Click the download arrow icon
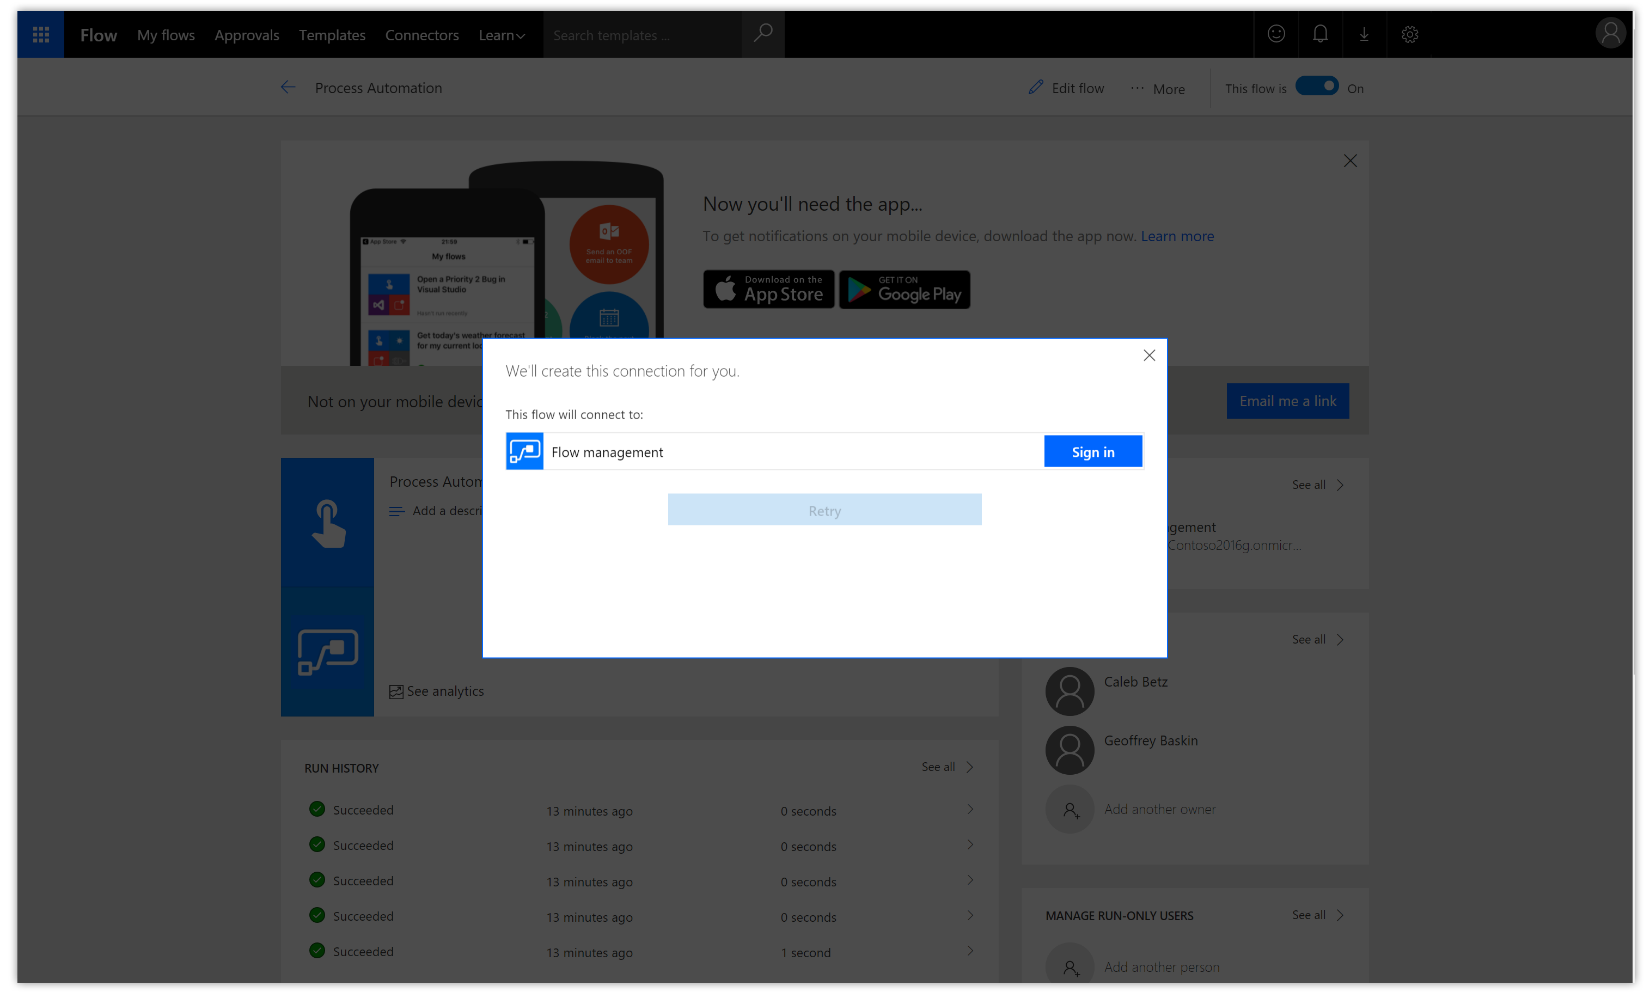Screen dimensions: 1650x998 pos(1364,34)
